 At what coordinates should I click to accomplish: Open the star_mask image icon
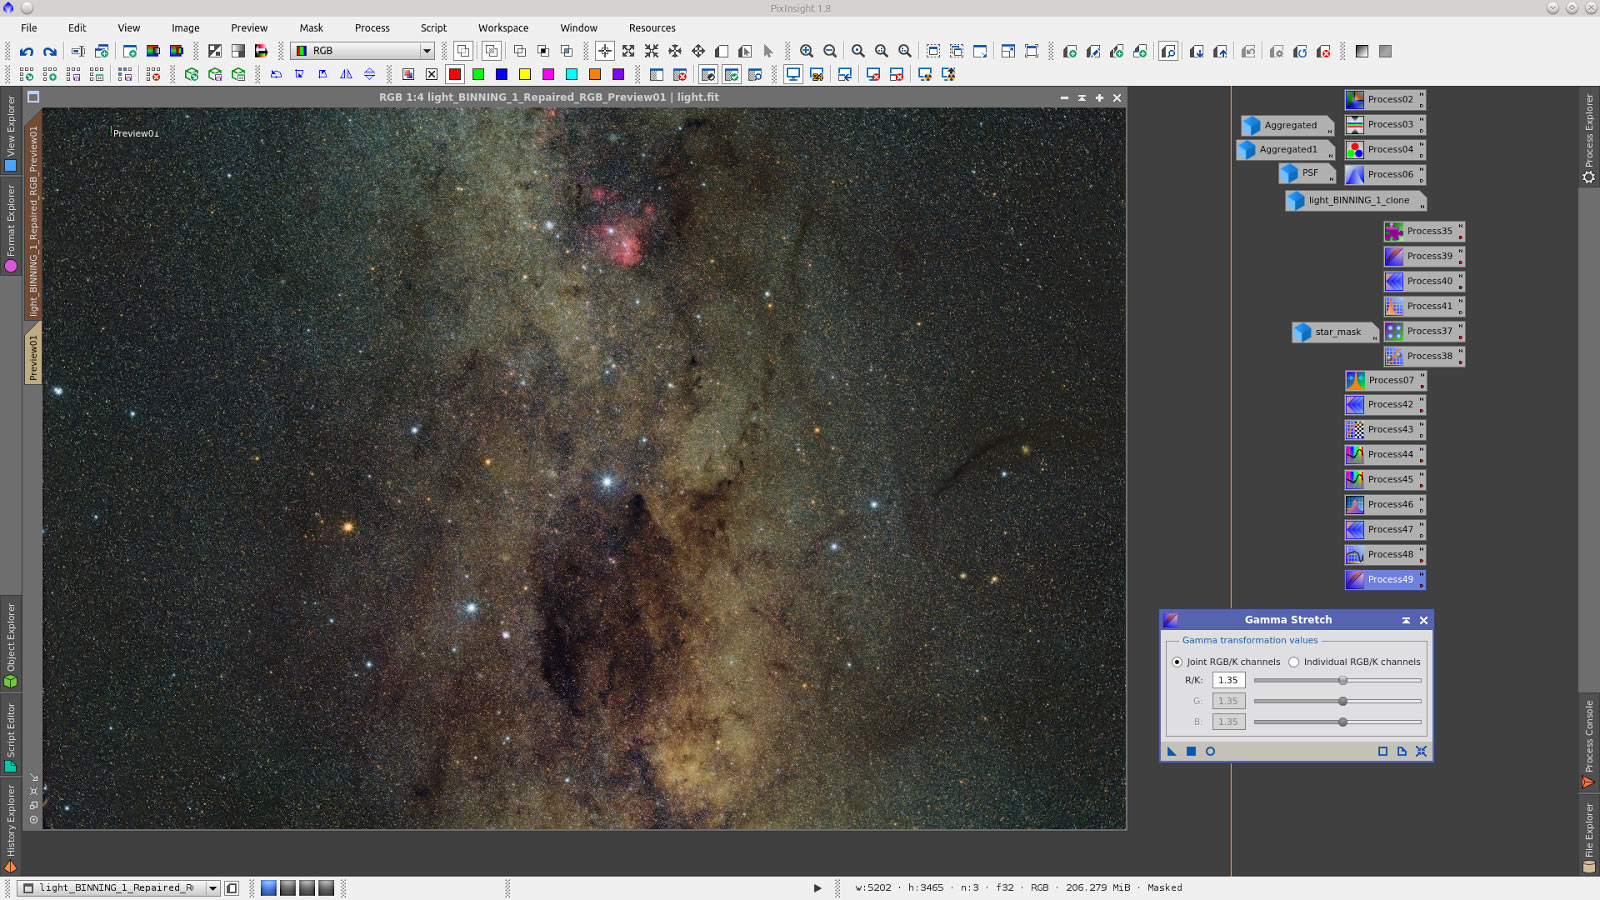pos(1335,332)
